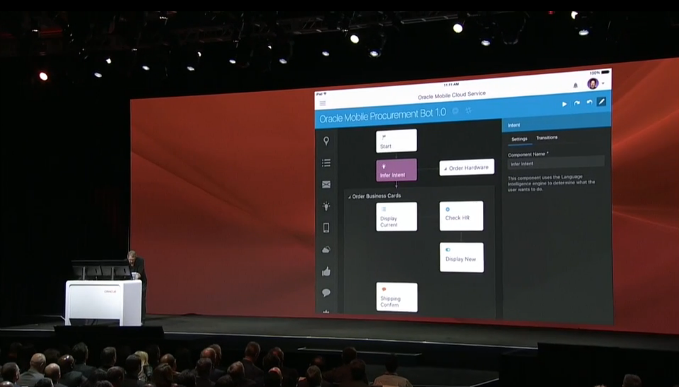This screenshot has width=679, height=387.
Task: Expand the Order Hardware node
Action: 446,169
